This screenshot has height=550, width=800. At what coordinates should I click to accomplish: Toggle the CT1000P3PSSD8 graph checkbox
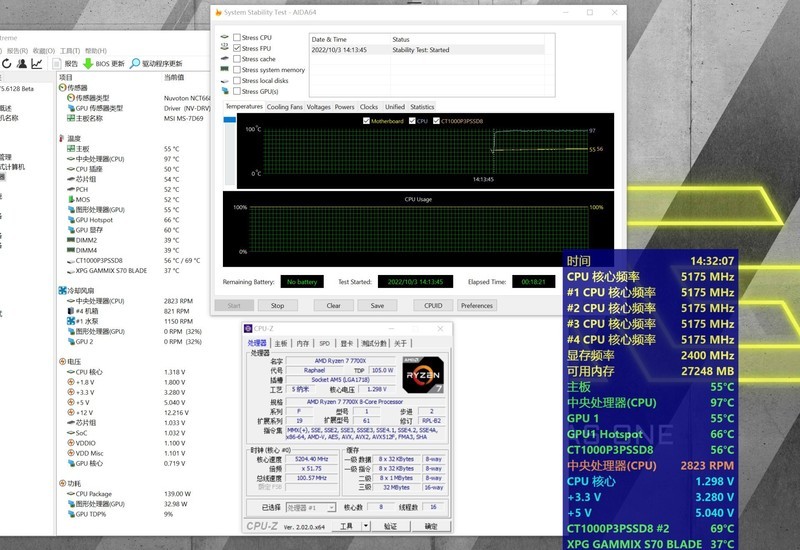pos(436,121)
